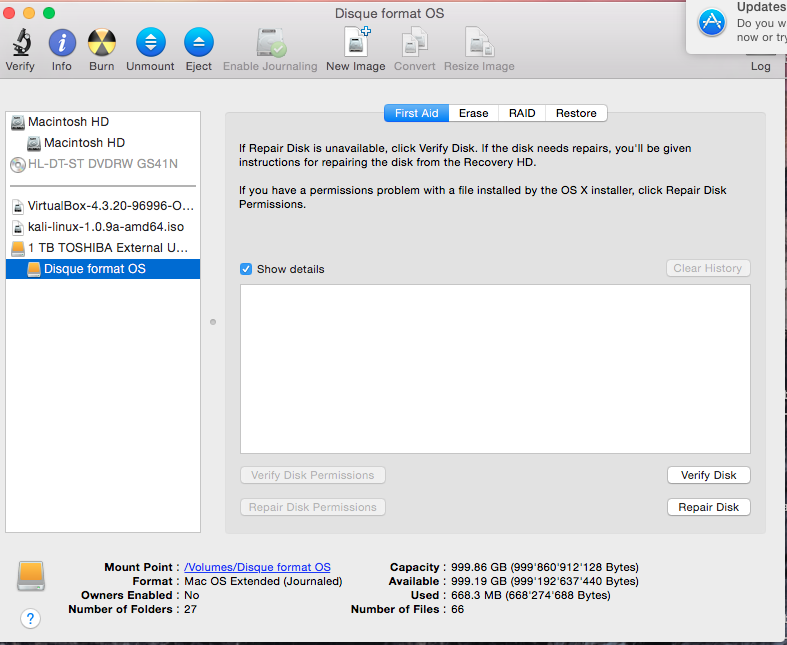This screenshot has width=787, height=645.
Task: Open the Restore tab
Action: pos(576,113)
